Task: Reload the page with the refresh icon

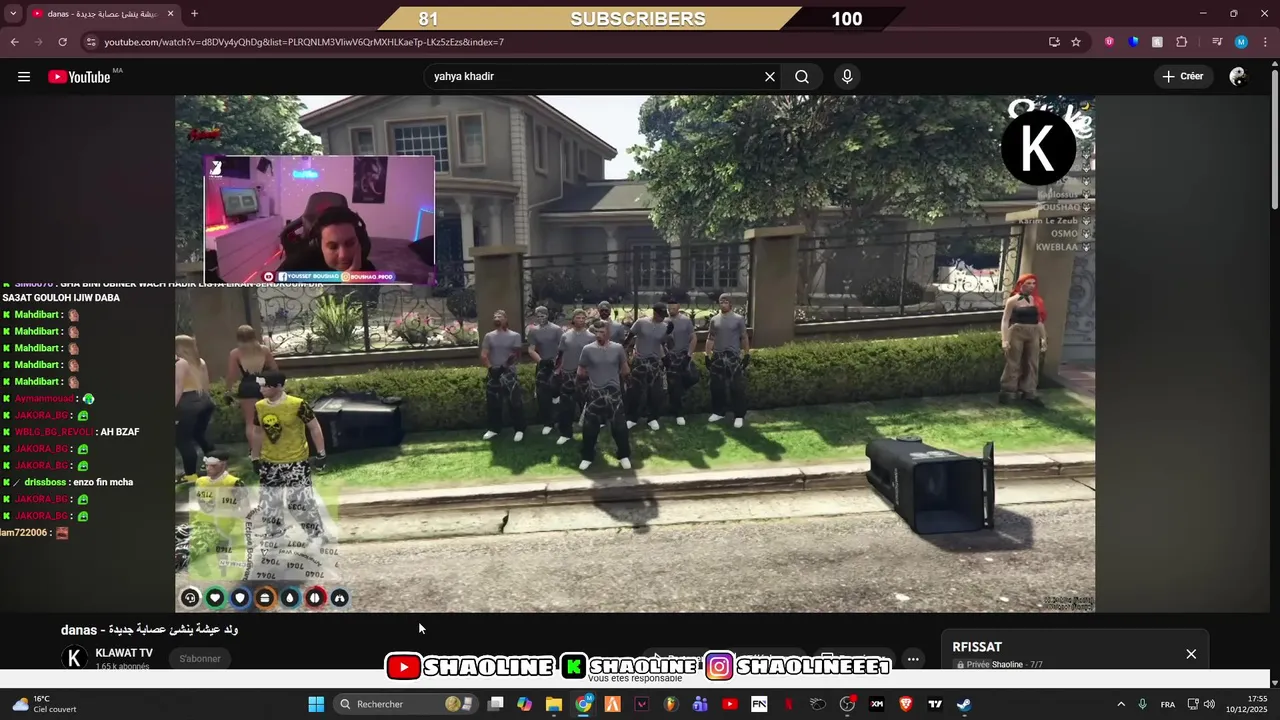Action: point(62,42)
